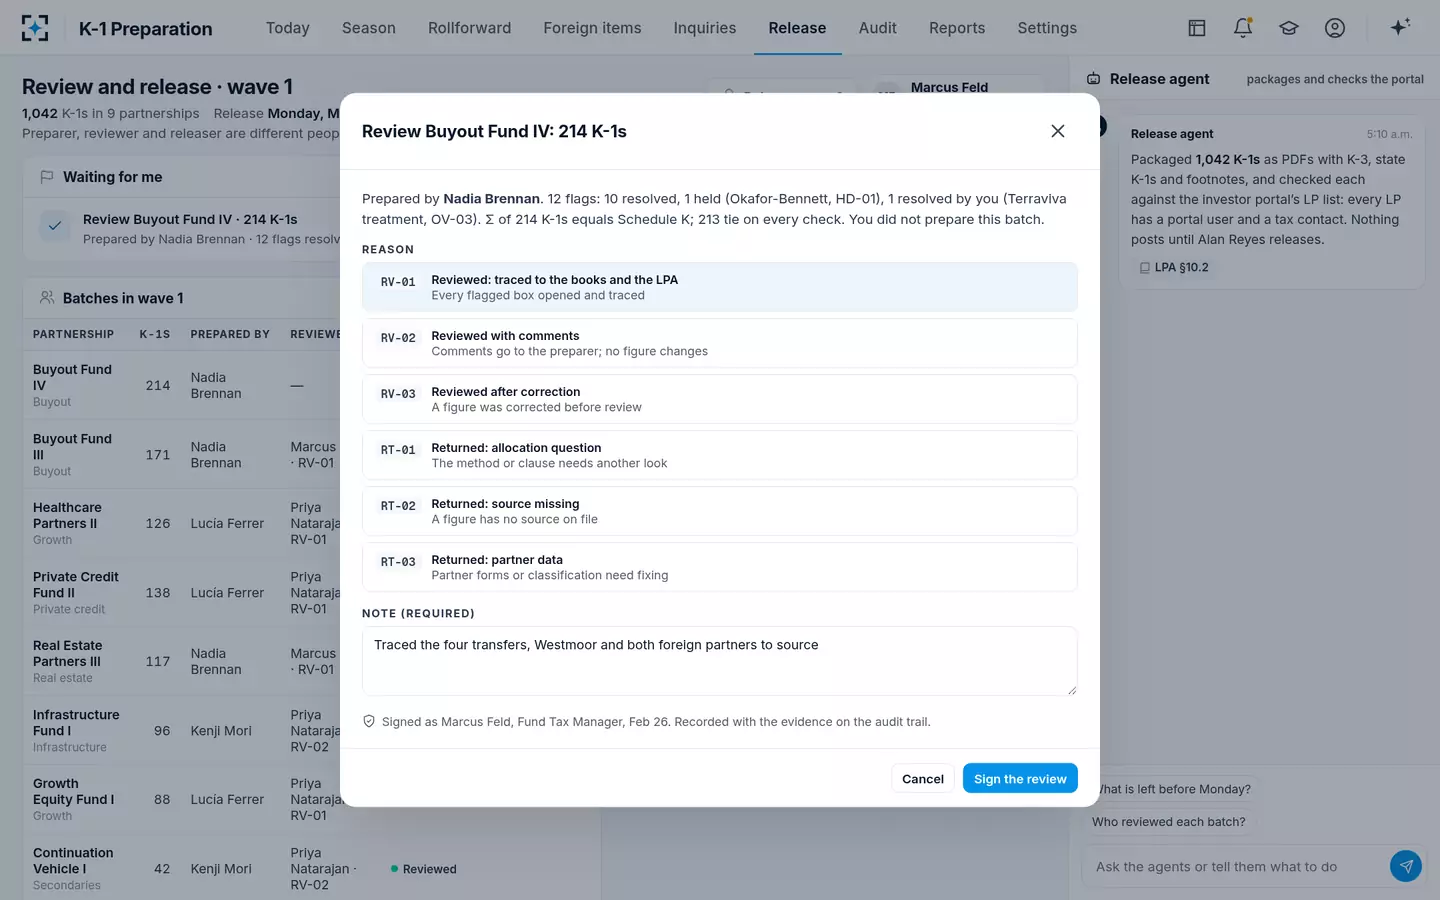1440x900 pixels.
Task: Toggle the sparkle AI assistant icon
Action: [1400, 27]
